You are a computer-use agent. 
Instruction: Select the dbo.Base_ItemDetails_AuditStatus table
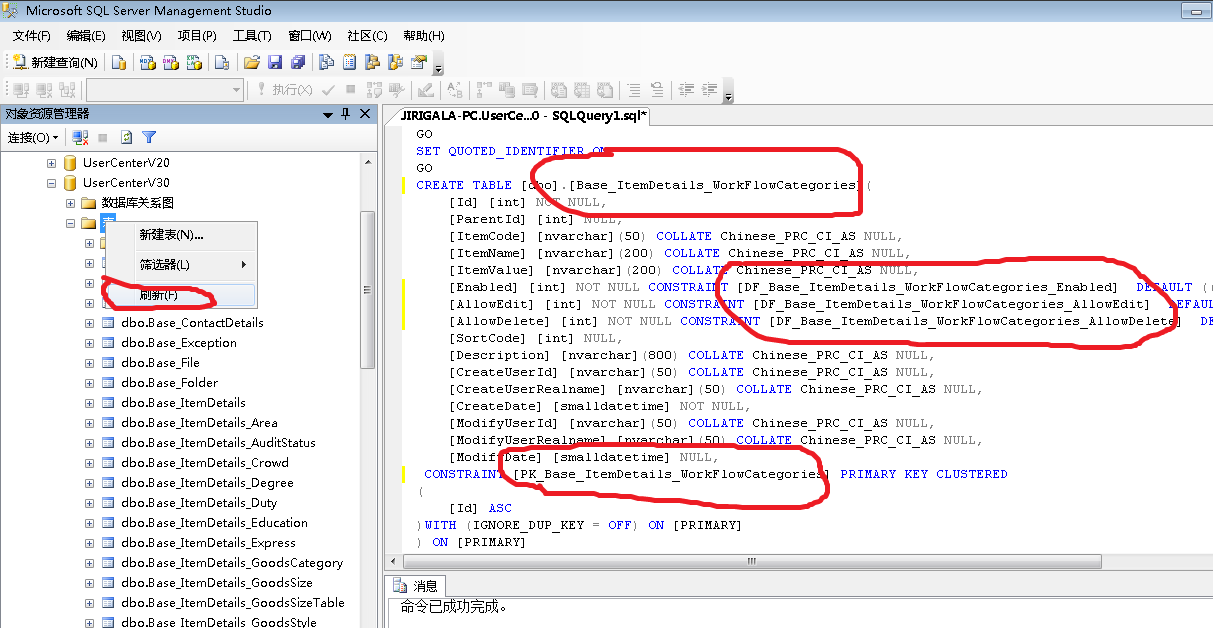click(218, 443)
